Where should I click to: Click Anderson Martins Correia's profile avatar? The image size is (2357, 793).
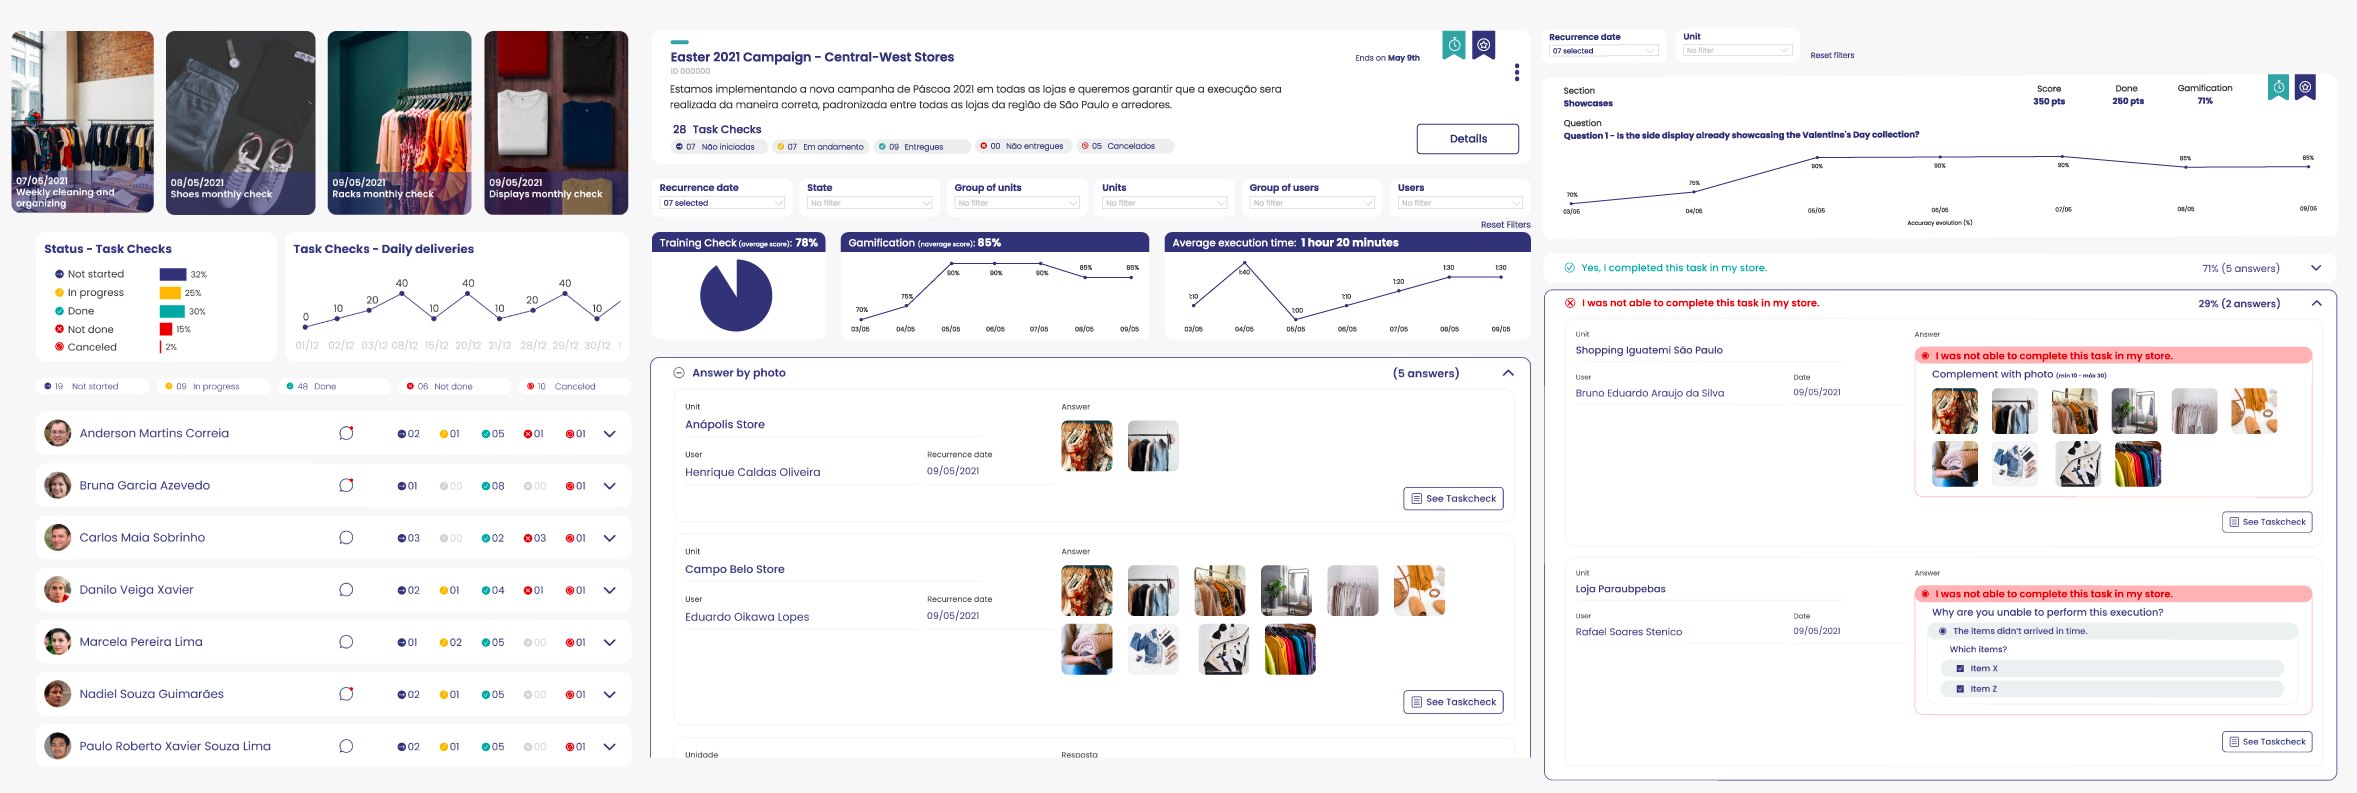[58, 433]
